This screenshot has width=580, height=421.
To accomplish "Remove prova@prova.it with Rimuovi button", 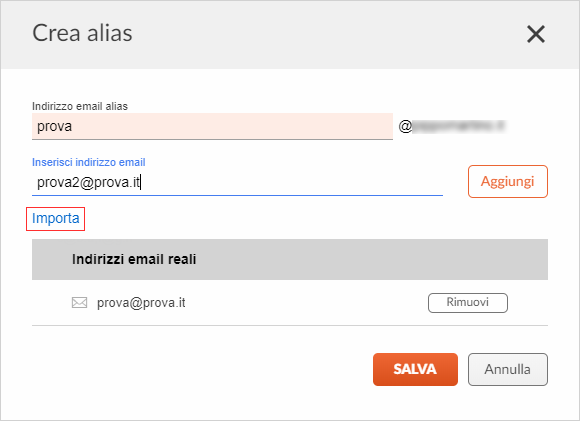I will 468,303.
